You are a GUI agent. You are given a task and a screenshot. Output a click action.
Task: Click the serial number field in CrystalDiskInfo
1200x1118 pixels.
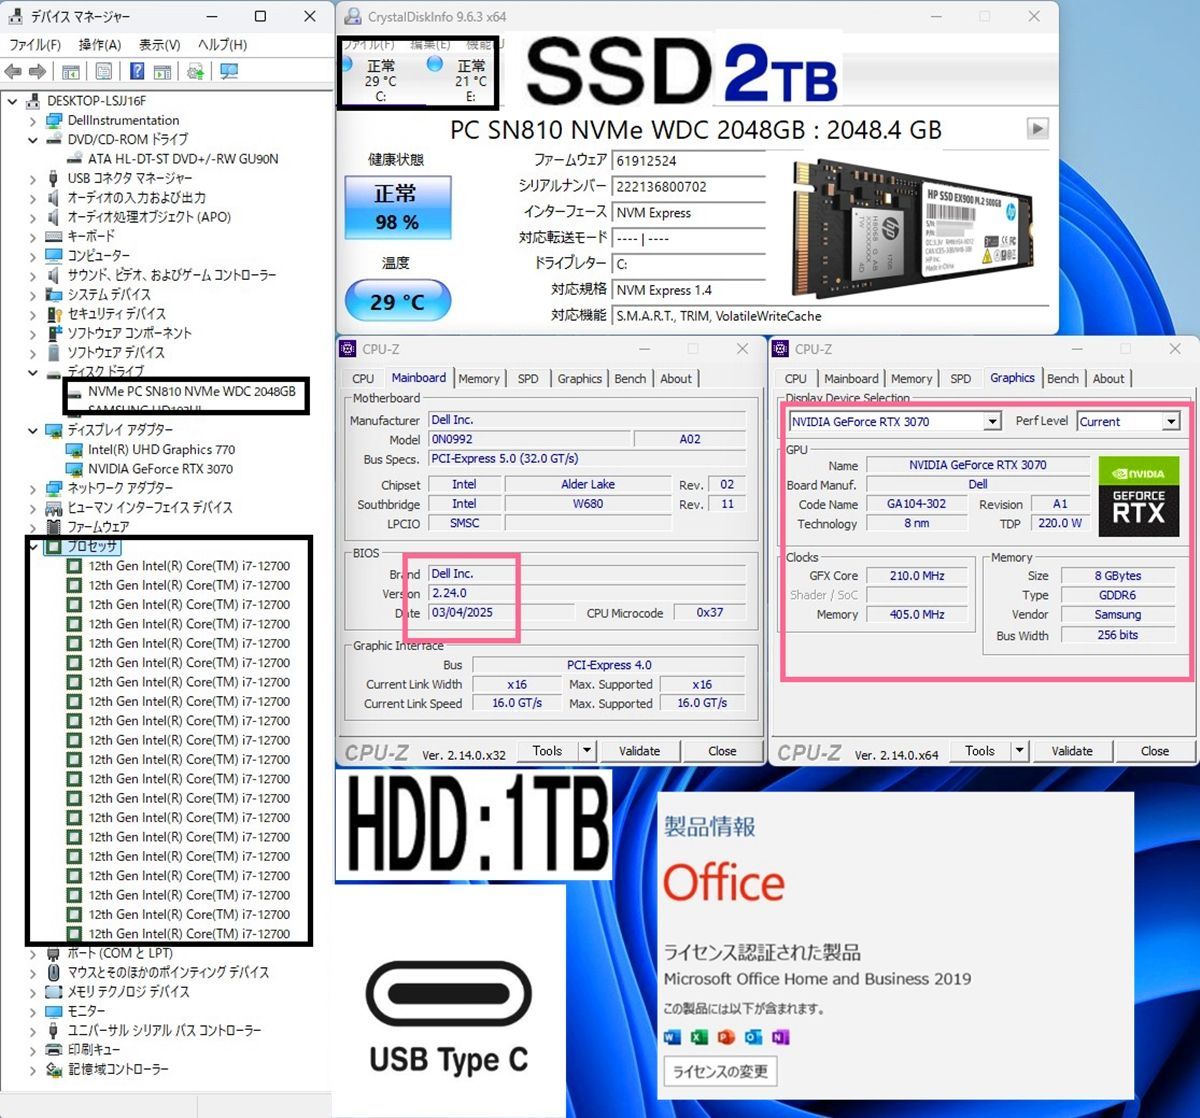pos(689,186)
